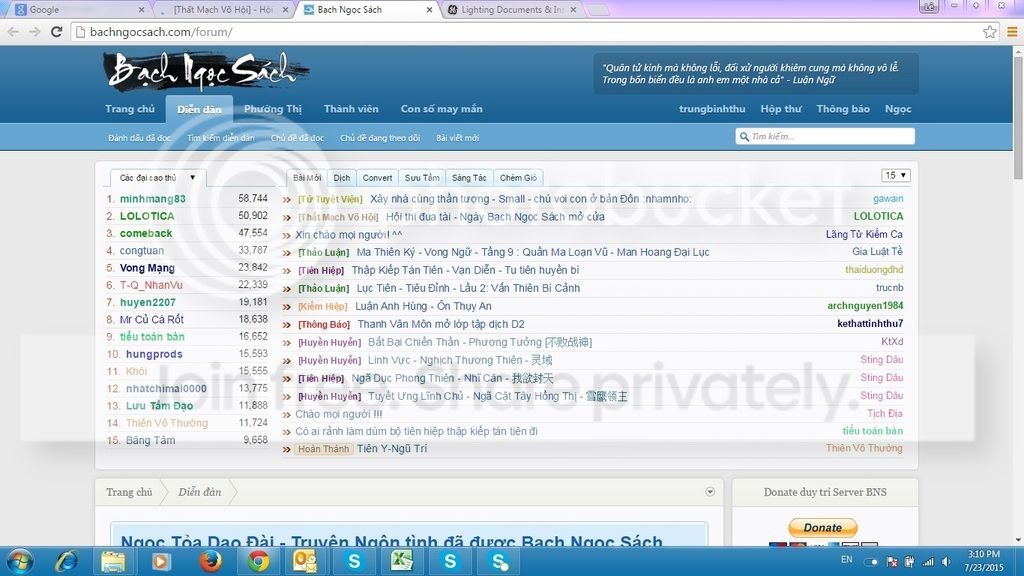Click the browser Back navigation arrow
Screen dimensions: 1024x576
coord(14,31)
